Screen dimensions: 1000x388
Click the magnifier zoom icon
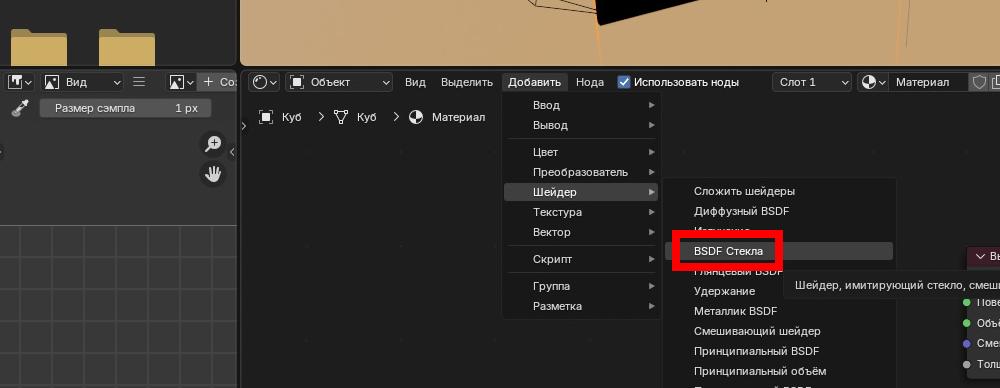[213, 144]
